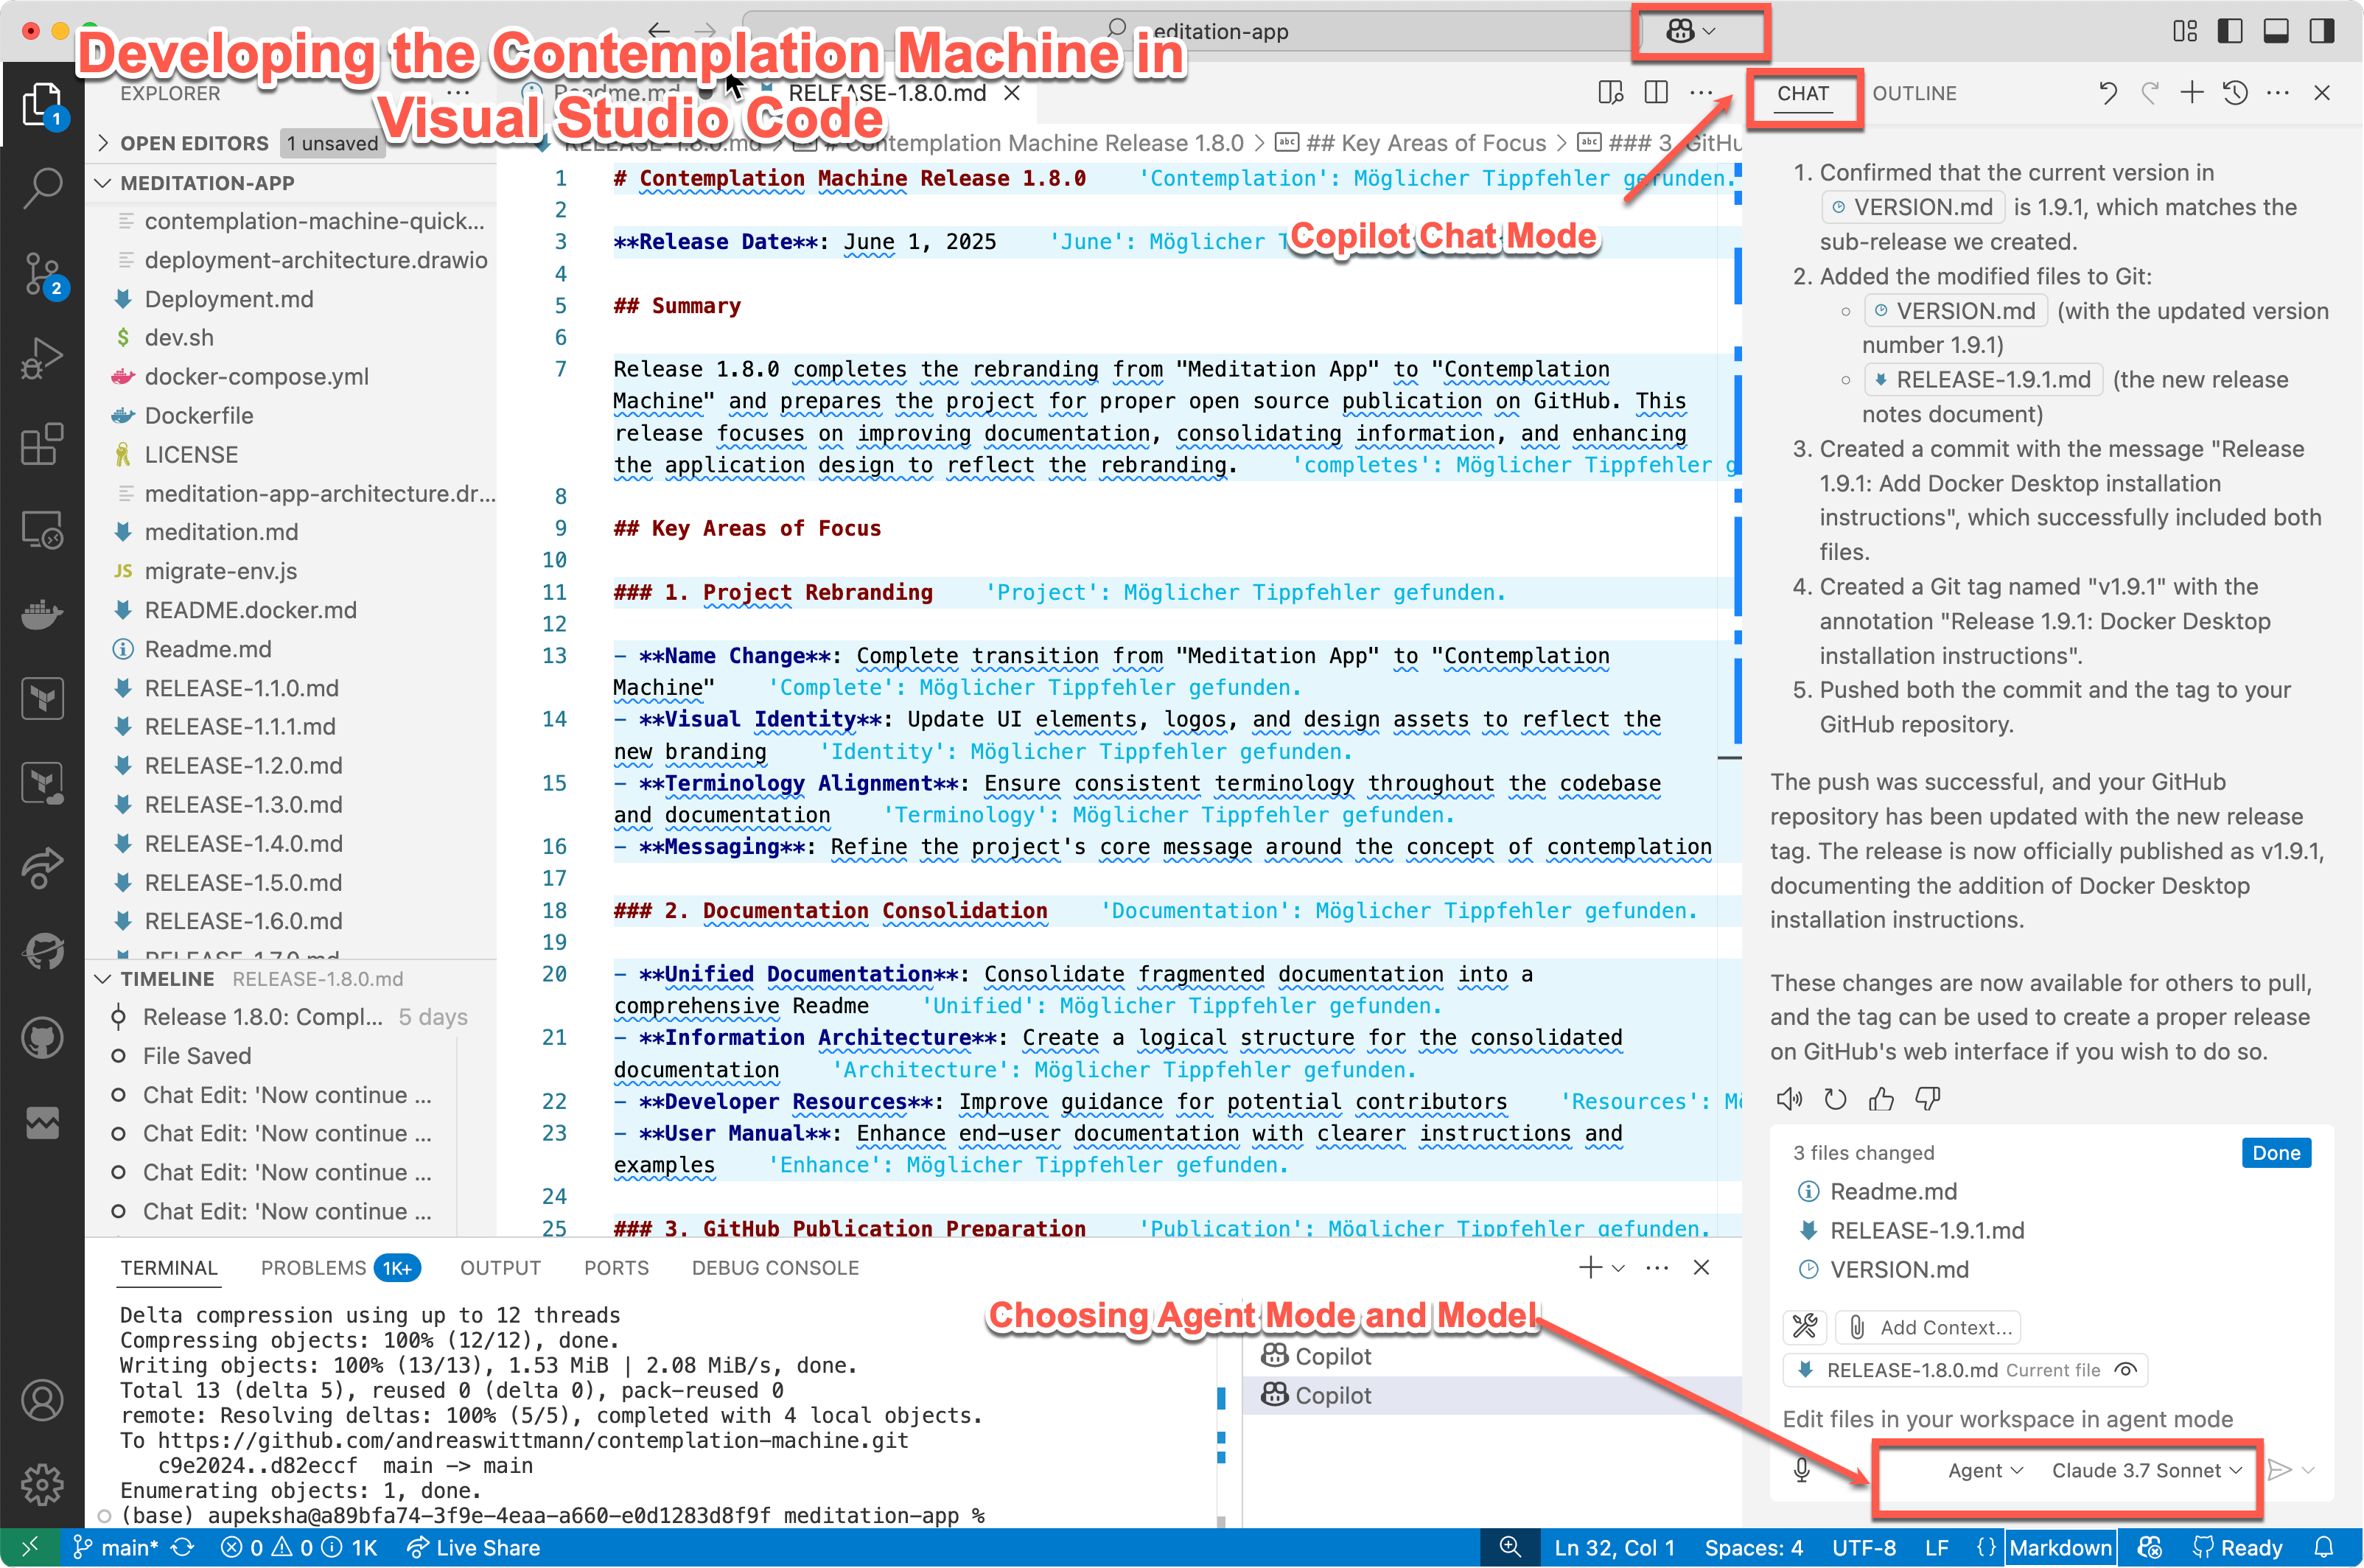The image size is (2364, 1568).
Task: Open the chat tools configuration icon
Action: tap(1805, 1327)
